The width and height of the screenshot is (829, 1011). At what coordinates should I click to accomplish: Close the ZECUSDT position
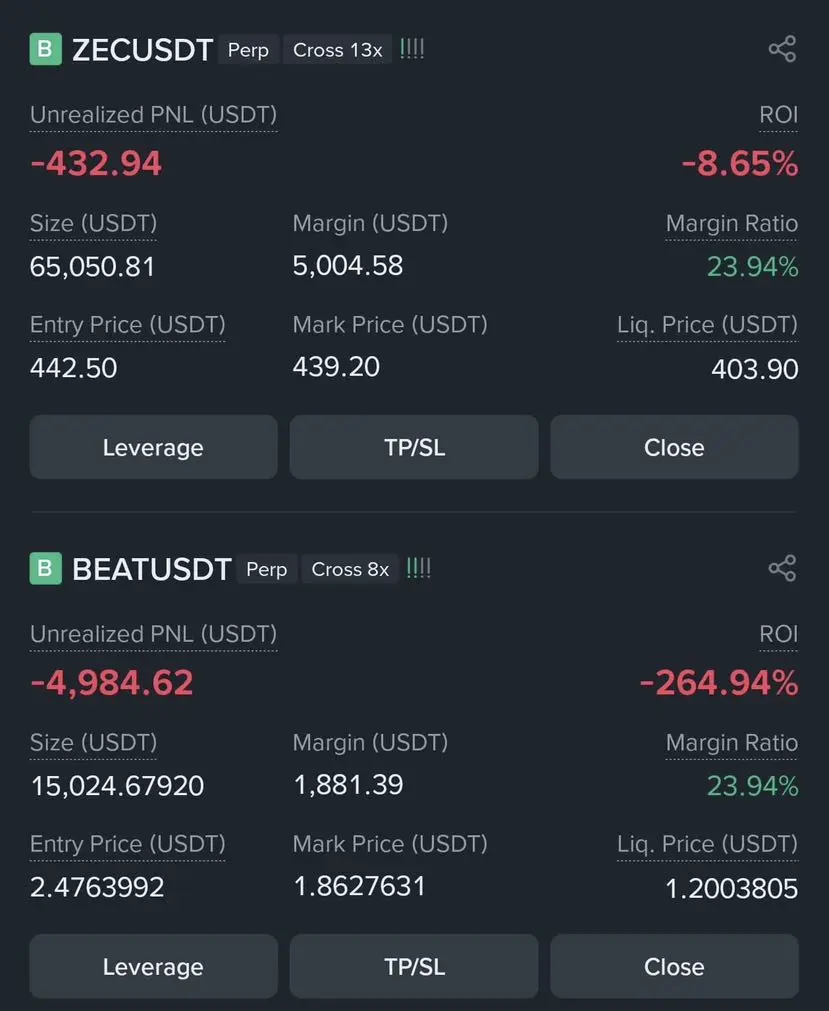[674, 447]
